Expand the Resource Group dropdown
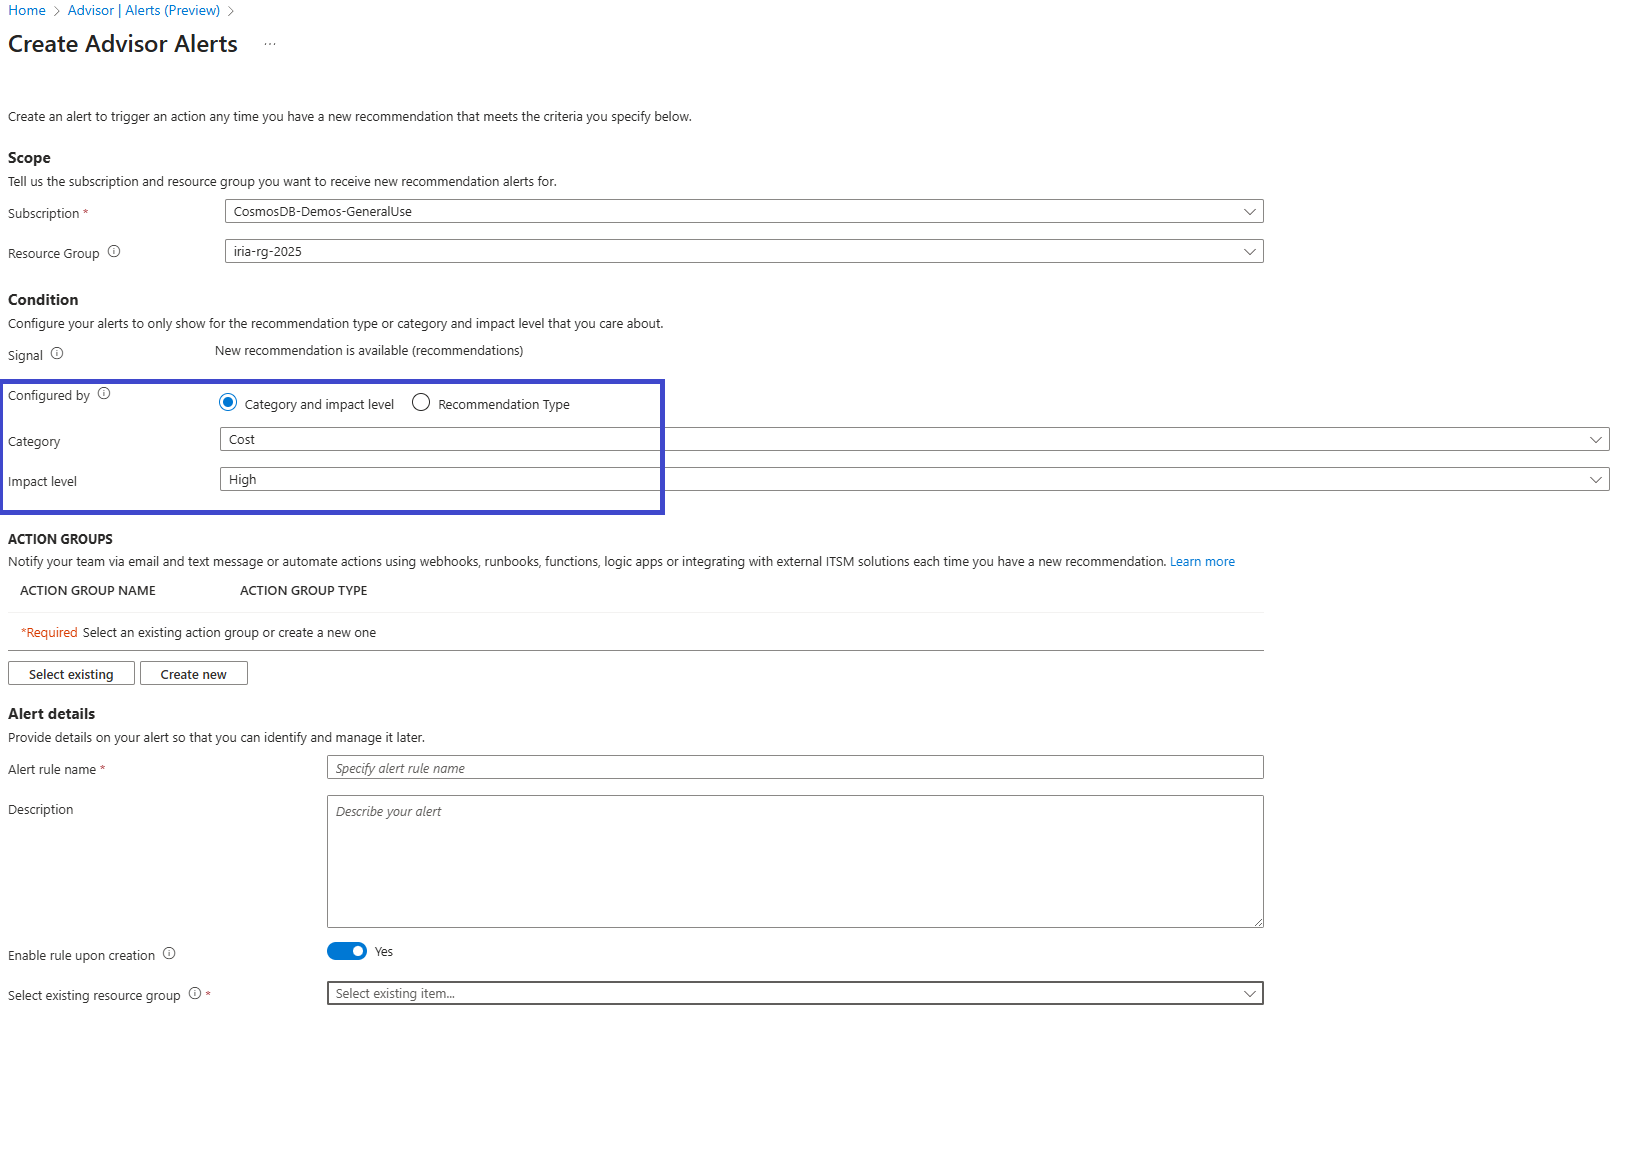The height and width of the screenshot is (1162, 1637). [x=743, y=252]
